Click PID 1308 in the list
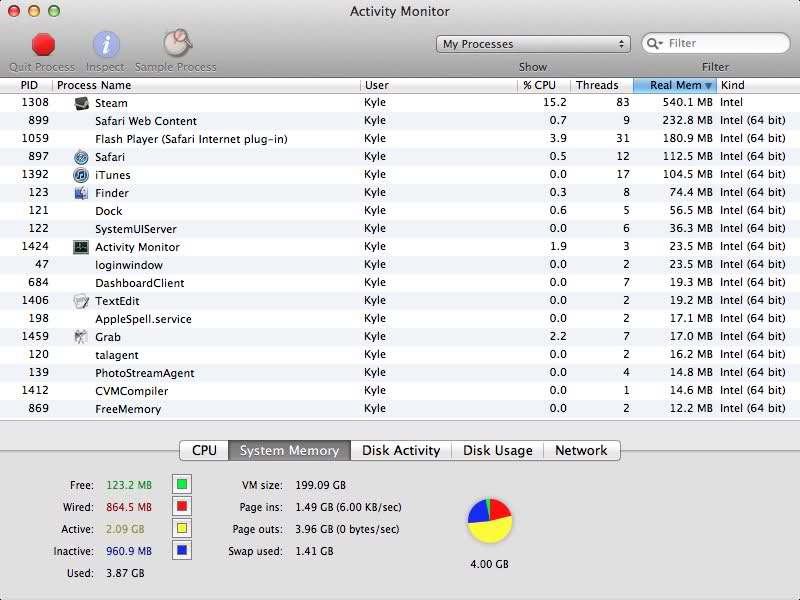Image resolution: width=800 pixels, height=600 pixels. [35, 103]
